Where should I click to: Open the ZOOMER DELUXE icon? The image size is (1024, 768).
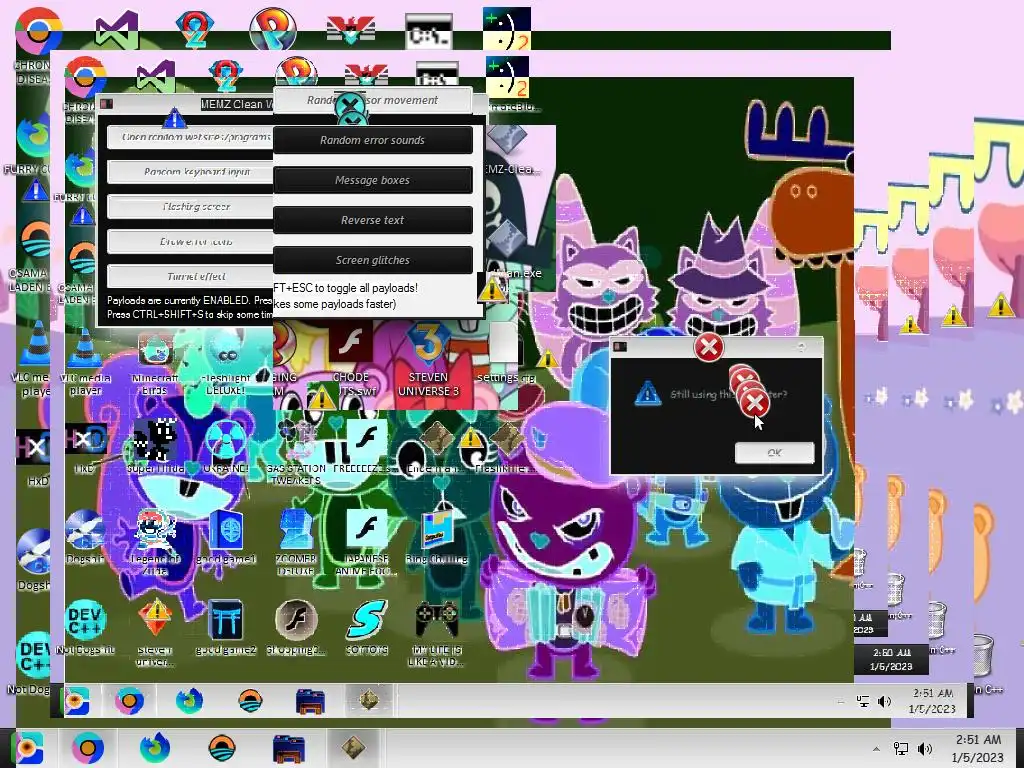[x=296, y=542]
